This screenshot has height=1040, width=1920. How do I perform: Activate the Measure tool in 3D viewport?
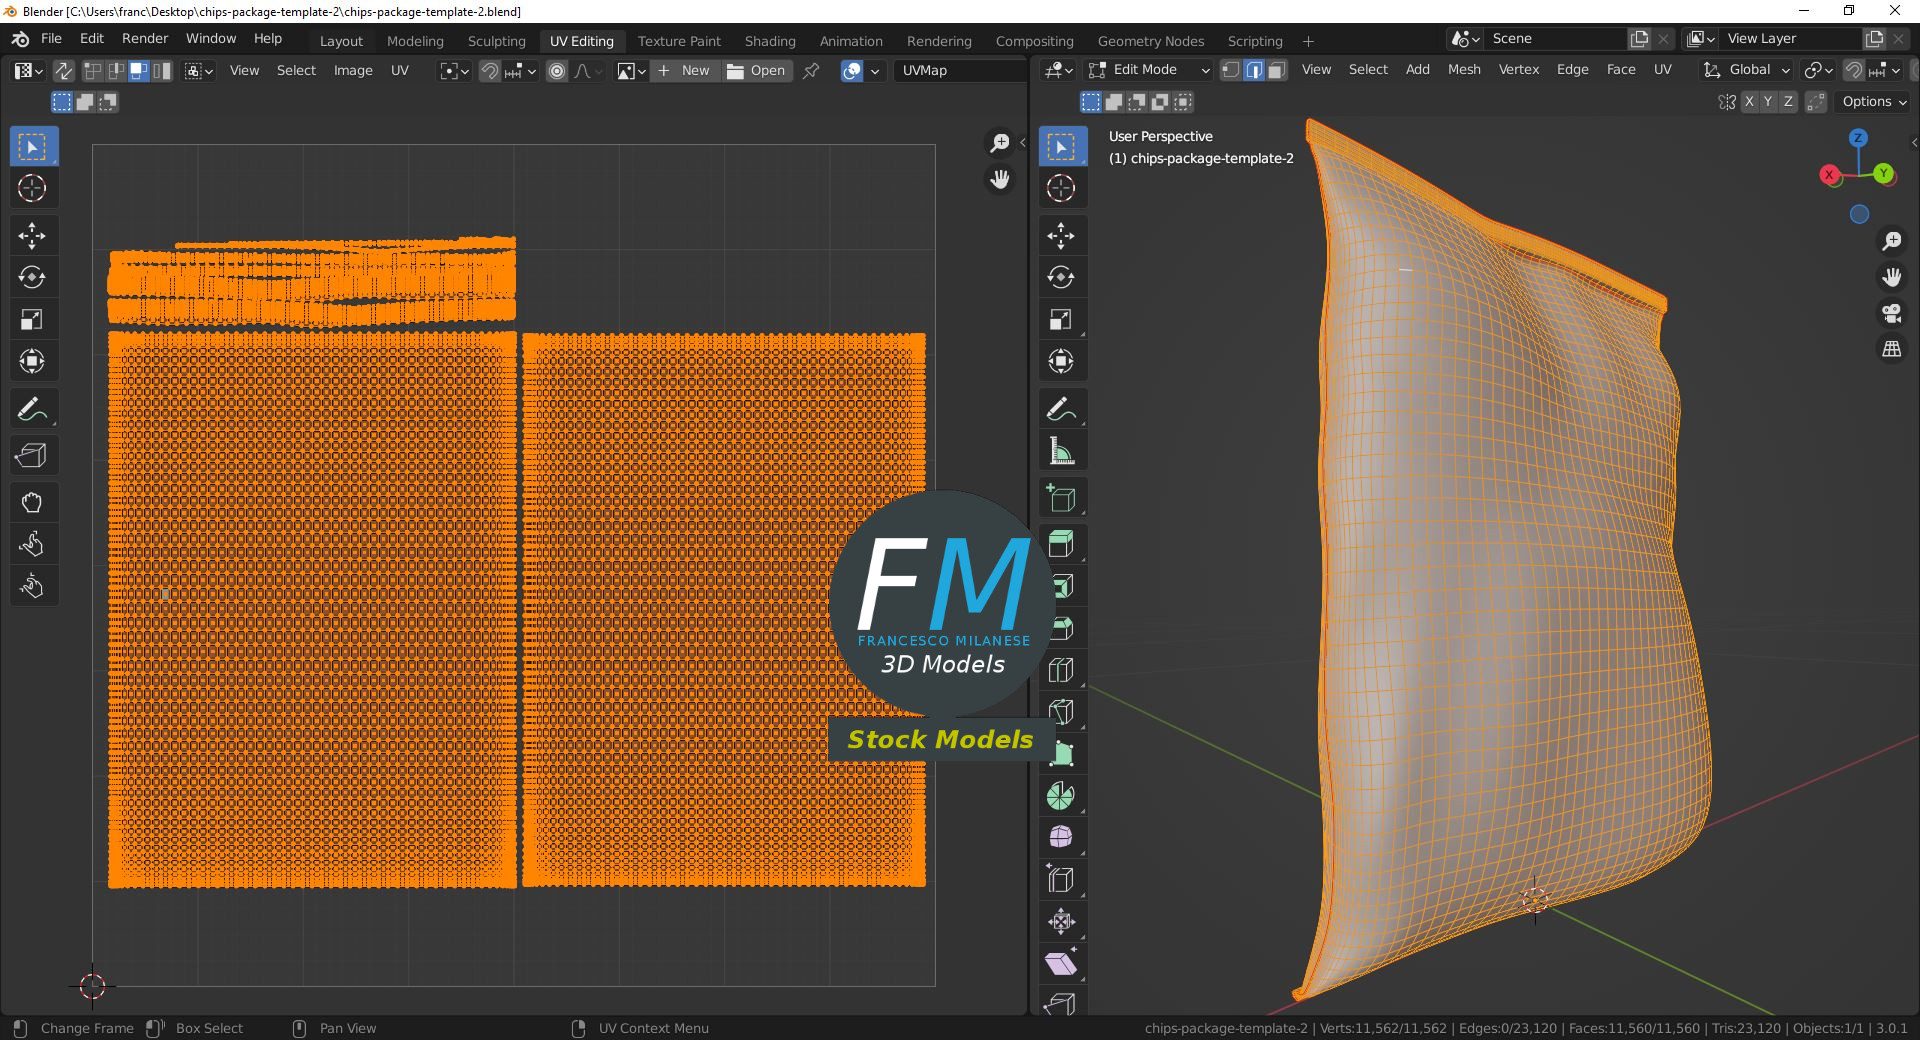click(1061, 452)
